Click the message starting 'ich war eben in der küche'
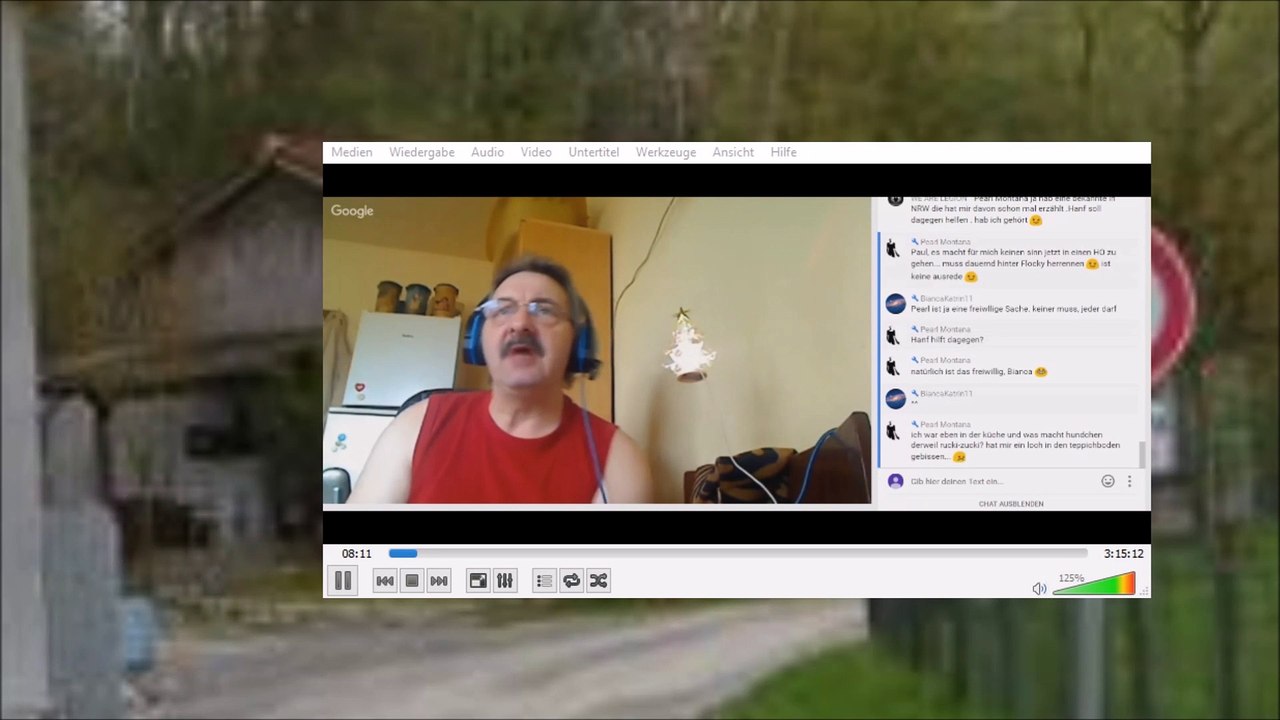Screen dimensions: 1280x720 coord(1015,446)
